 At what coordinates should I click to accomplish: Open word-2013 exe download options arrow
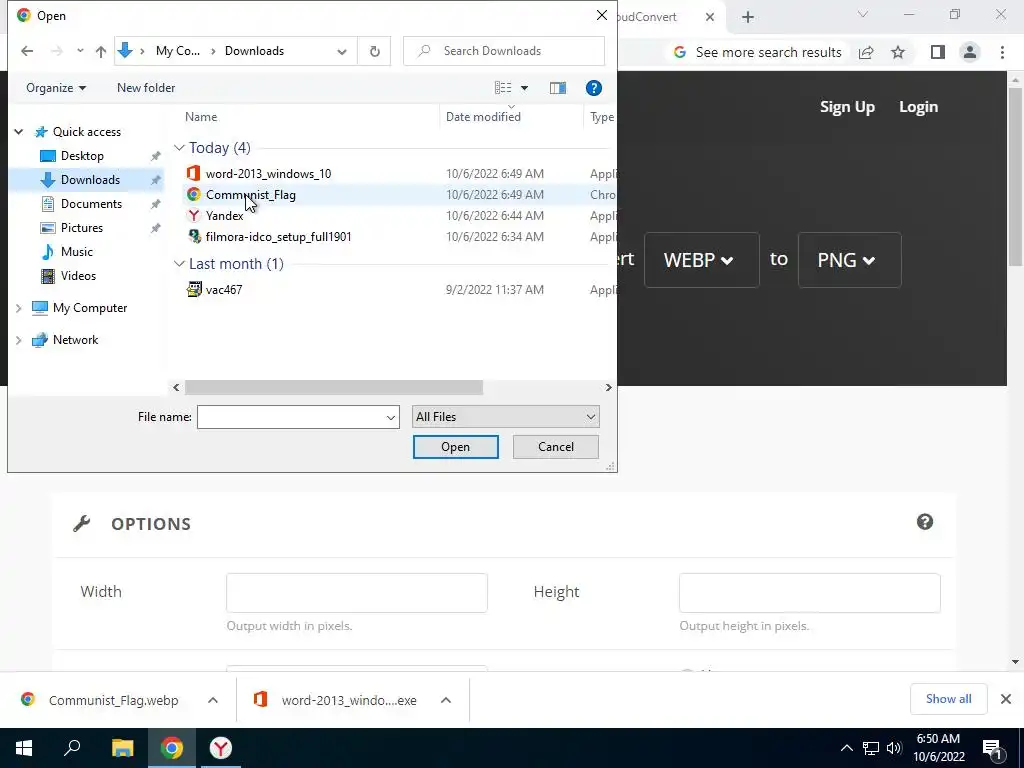point(446,700)
